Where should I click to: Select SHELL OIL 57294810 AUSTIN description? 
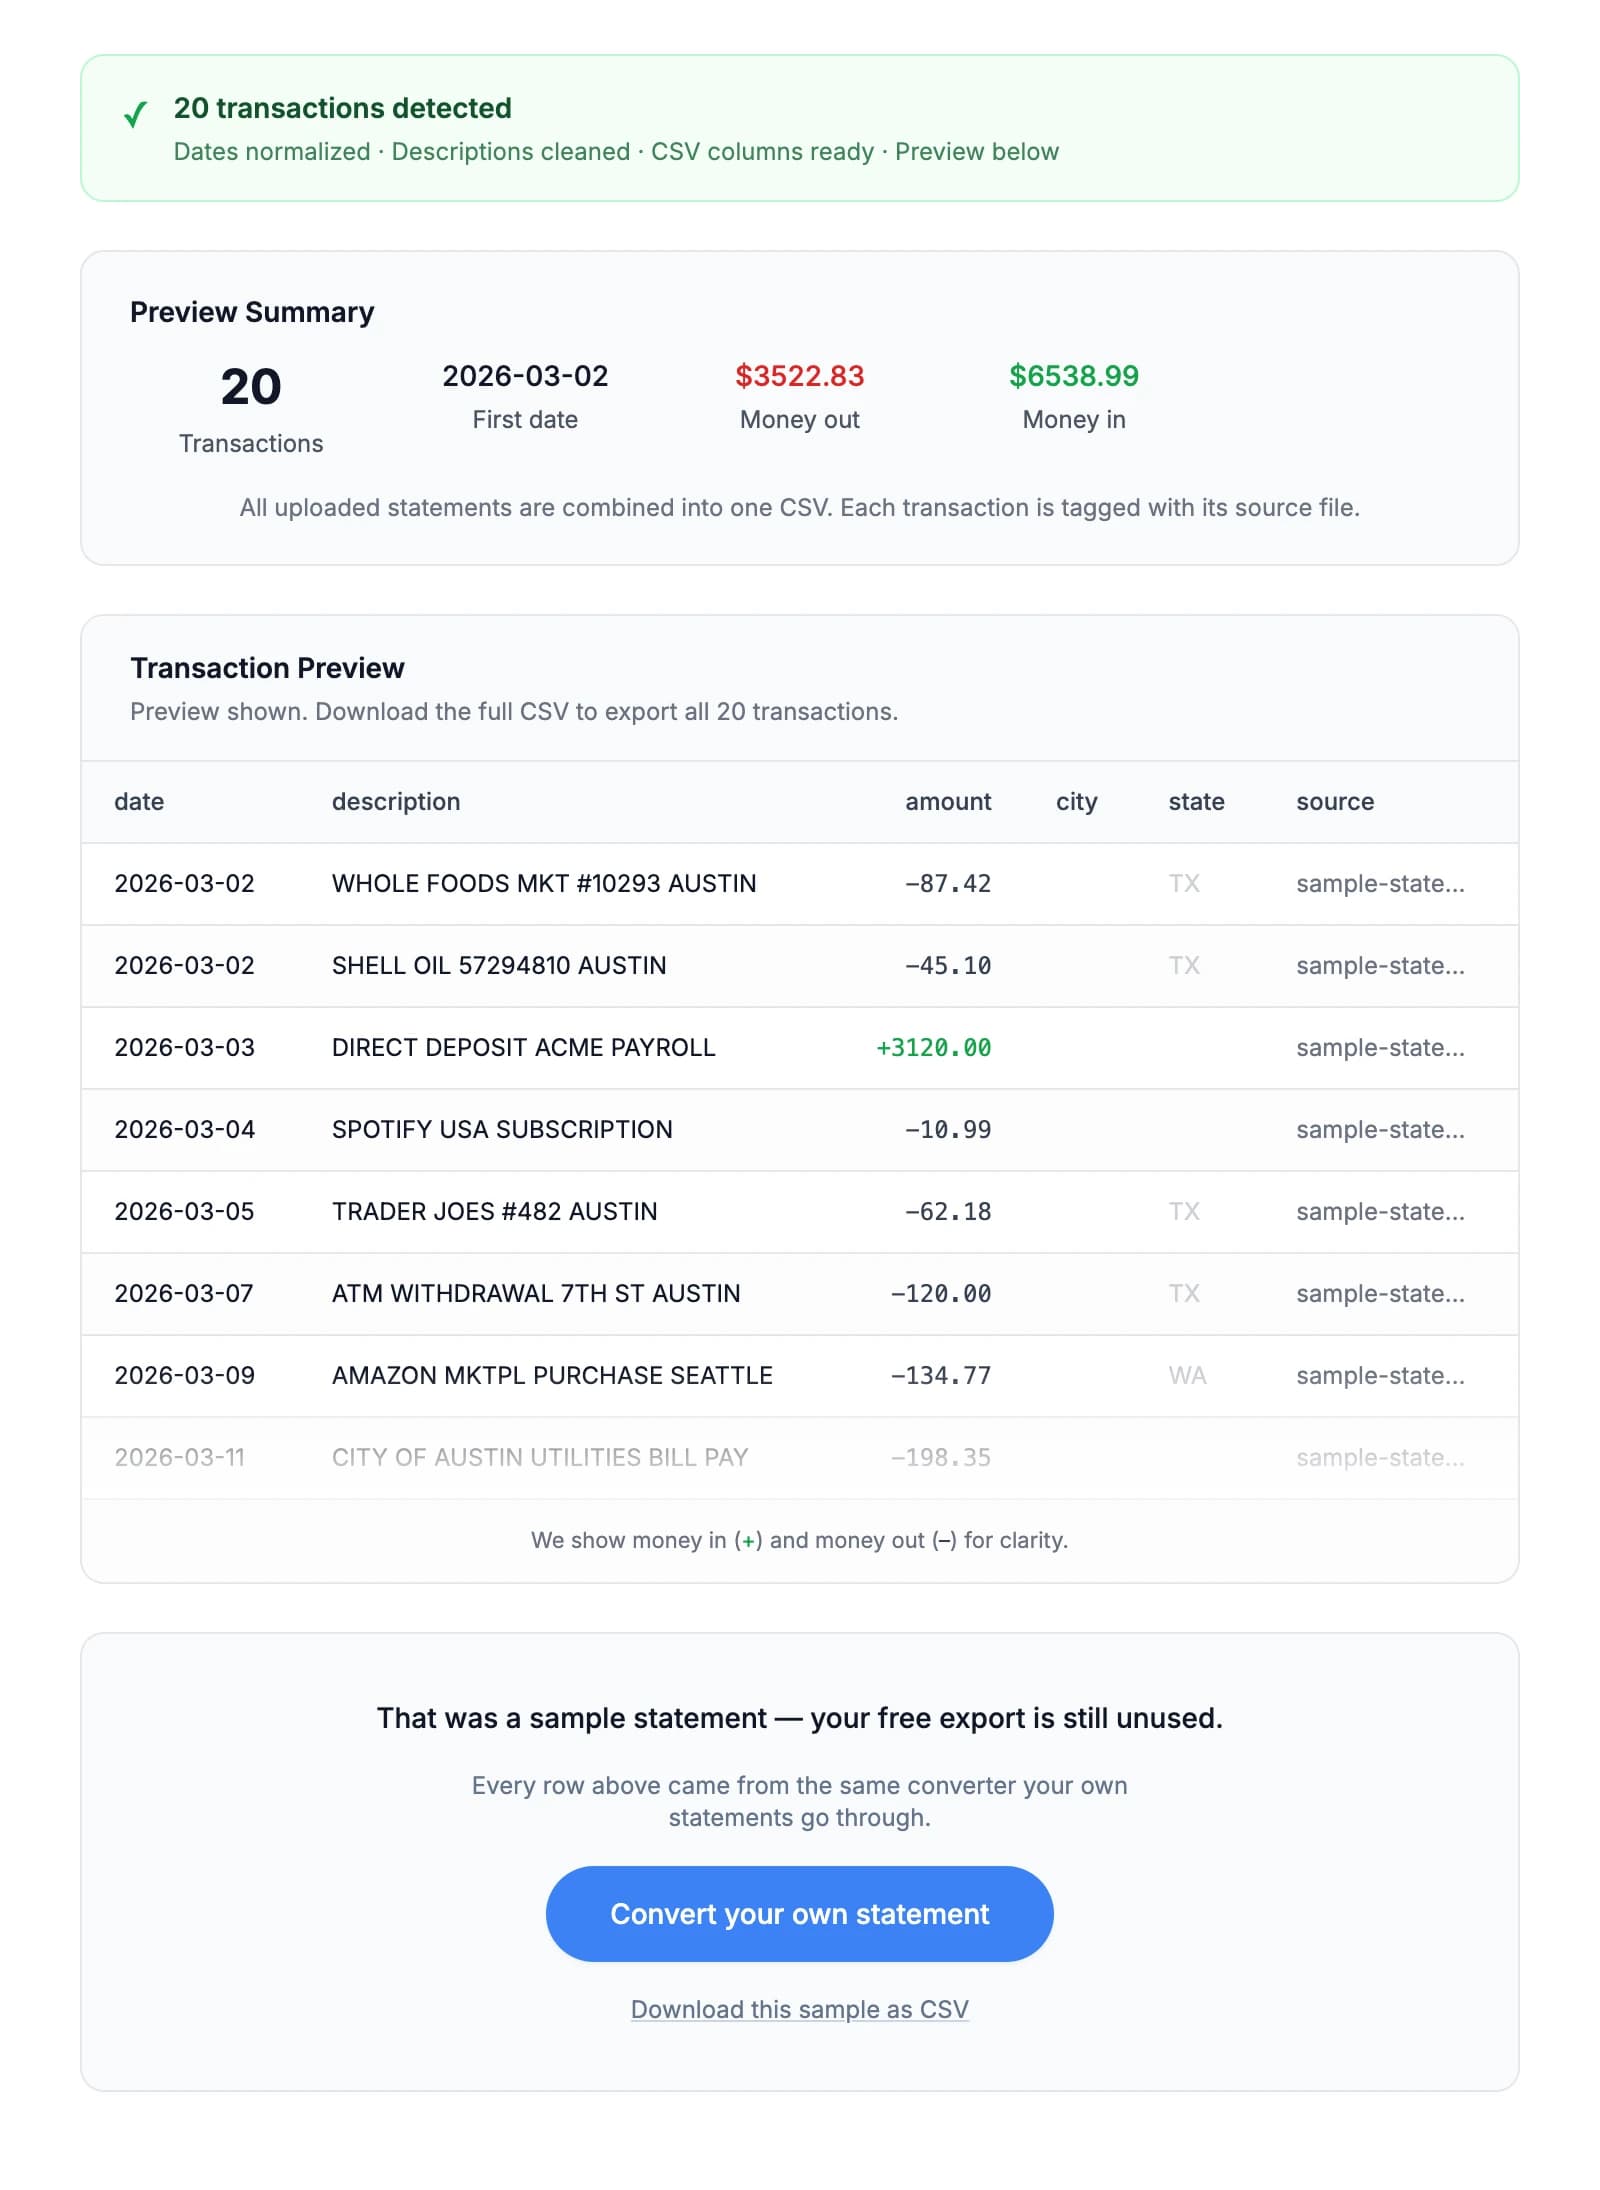(499, 965)
